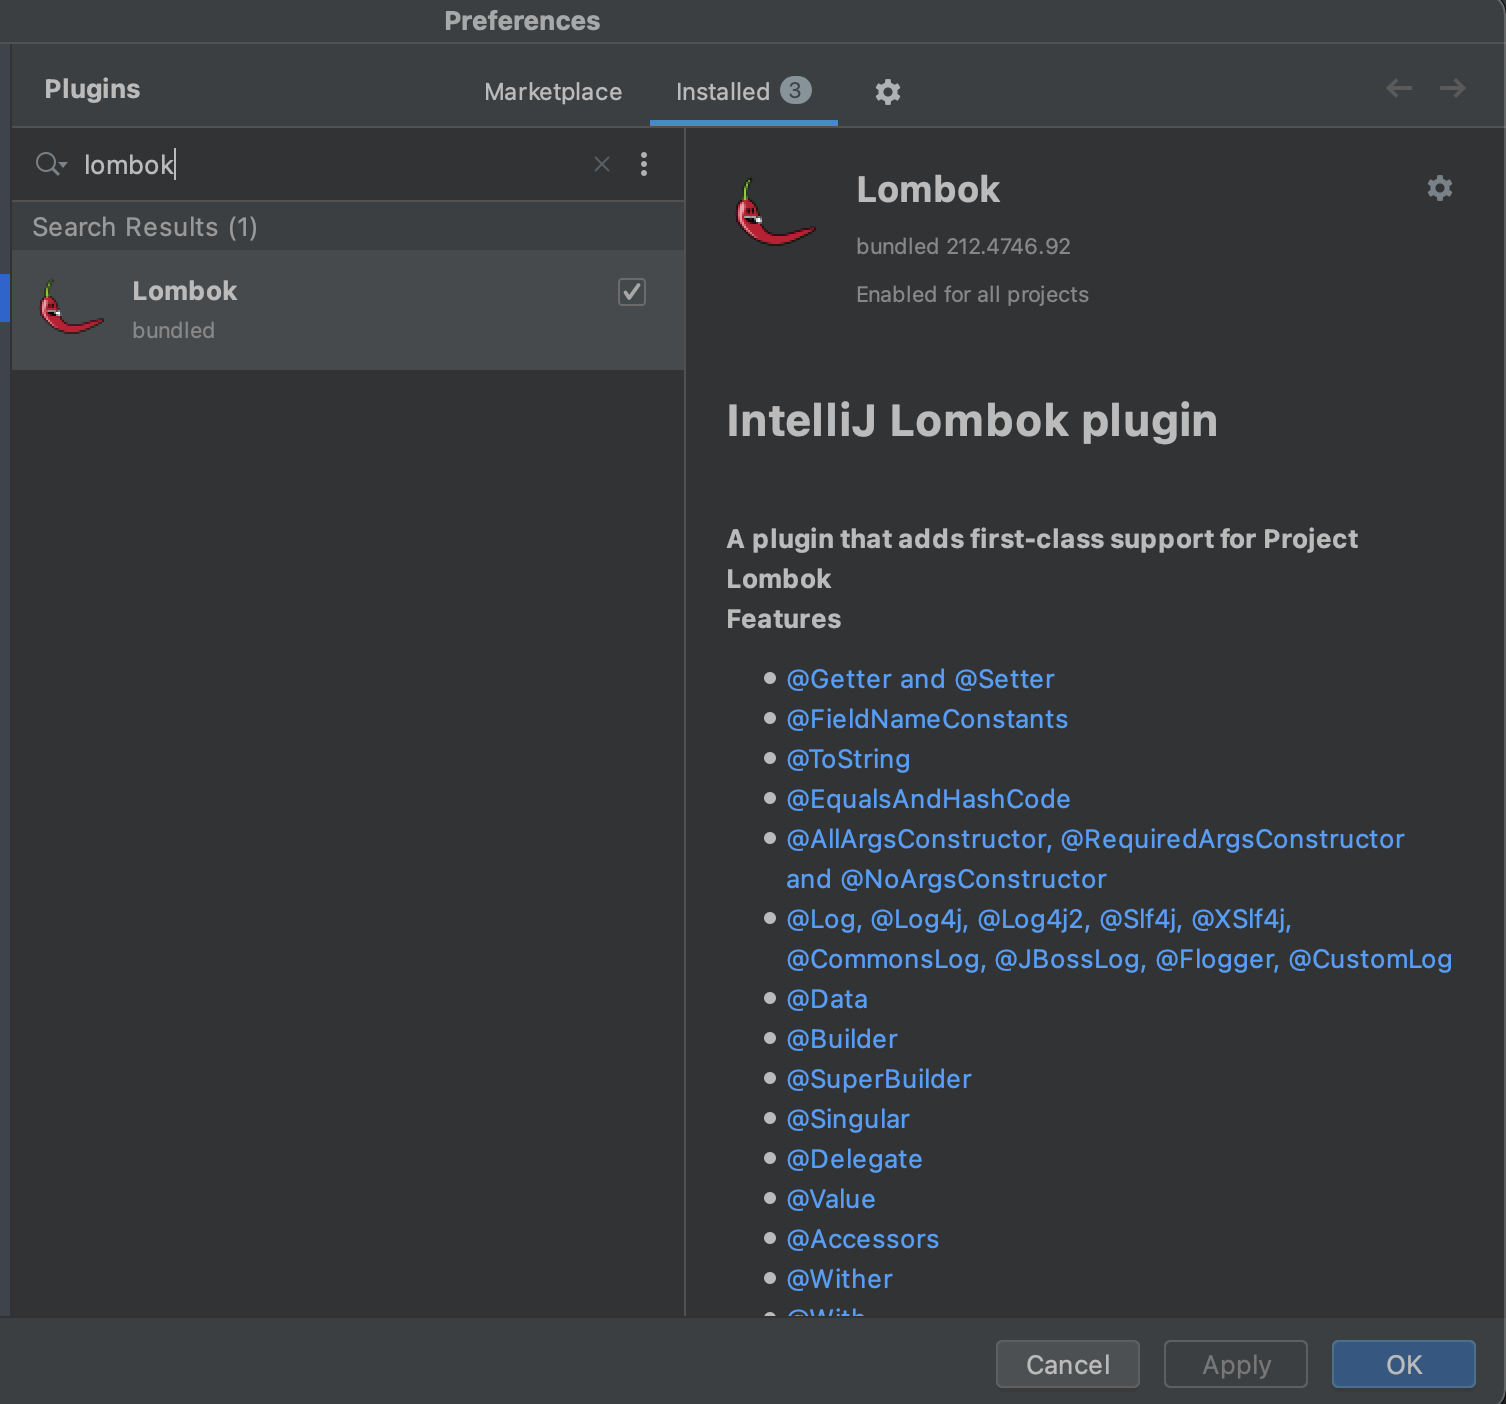This screenshot has width=1506, height=1404.
Task: Open the @Builder link
Action: (x=842, y=1039)
